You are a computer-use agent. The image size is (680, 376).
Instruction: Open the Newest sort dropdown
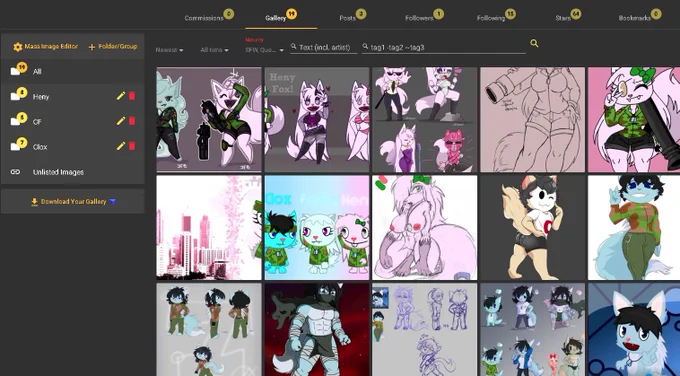click(169, 50)
